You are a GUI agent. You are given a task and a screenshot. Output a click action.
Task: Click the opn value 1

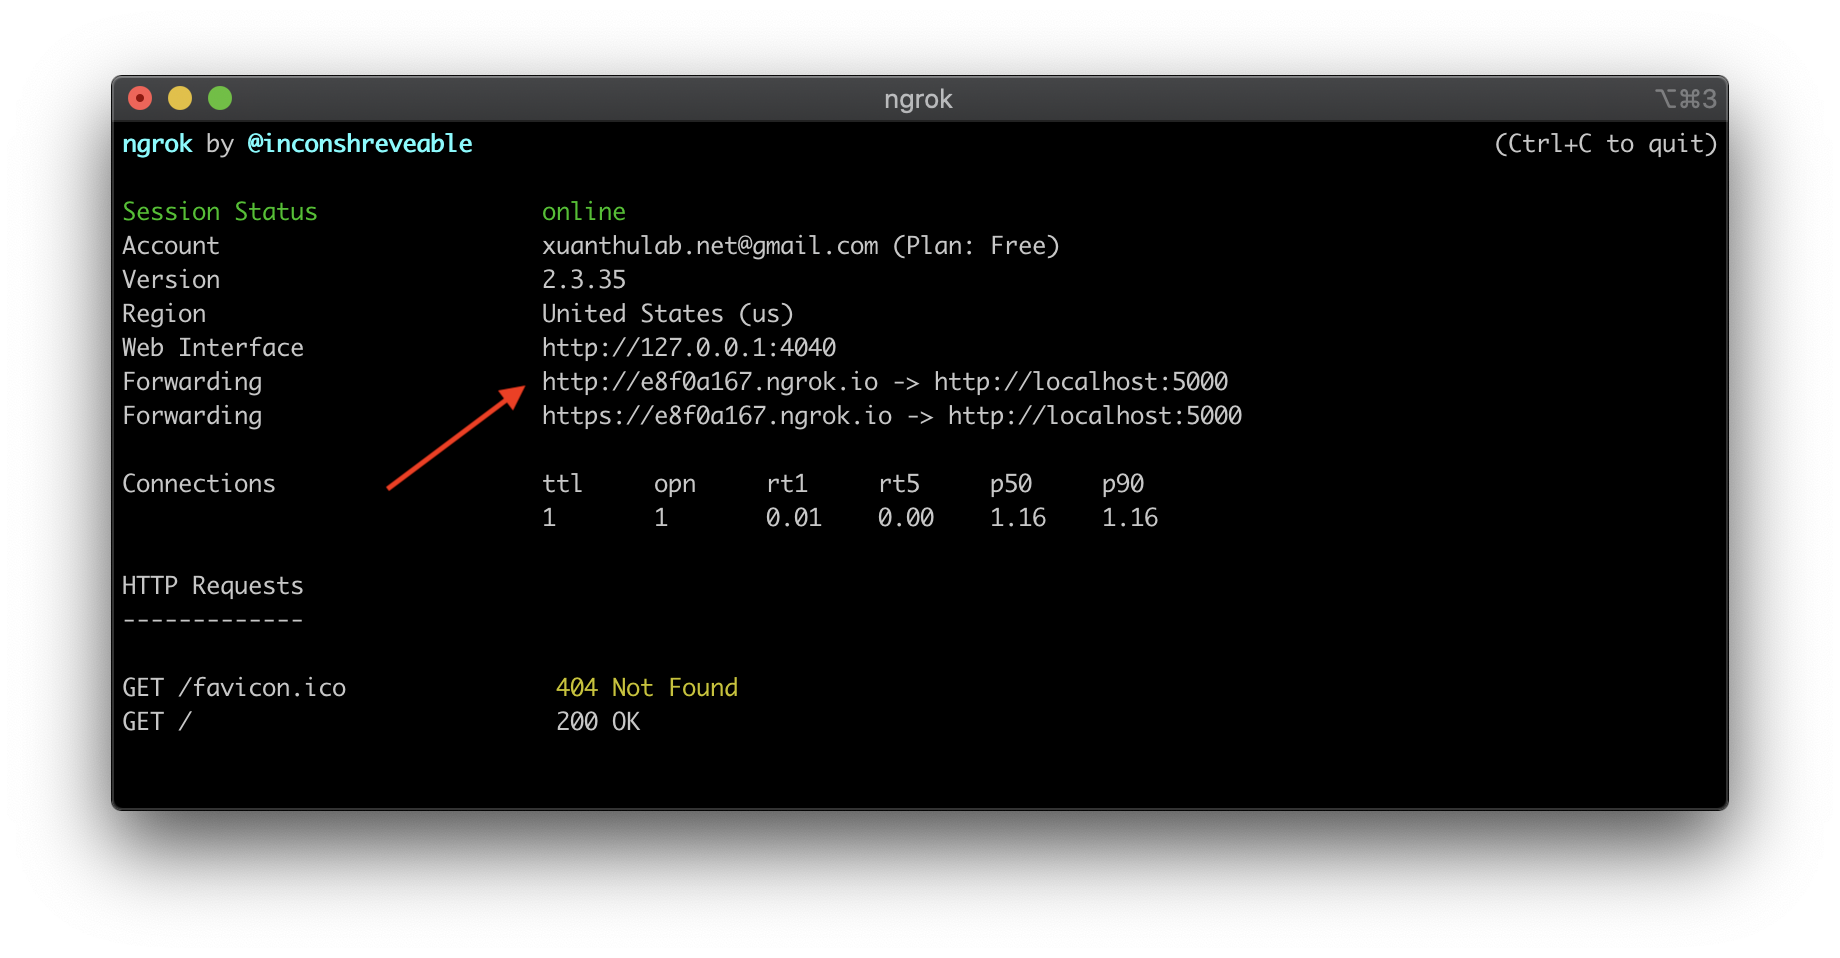[661, 518]
